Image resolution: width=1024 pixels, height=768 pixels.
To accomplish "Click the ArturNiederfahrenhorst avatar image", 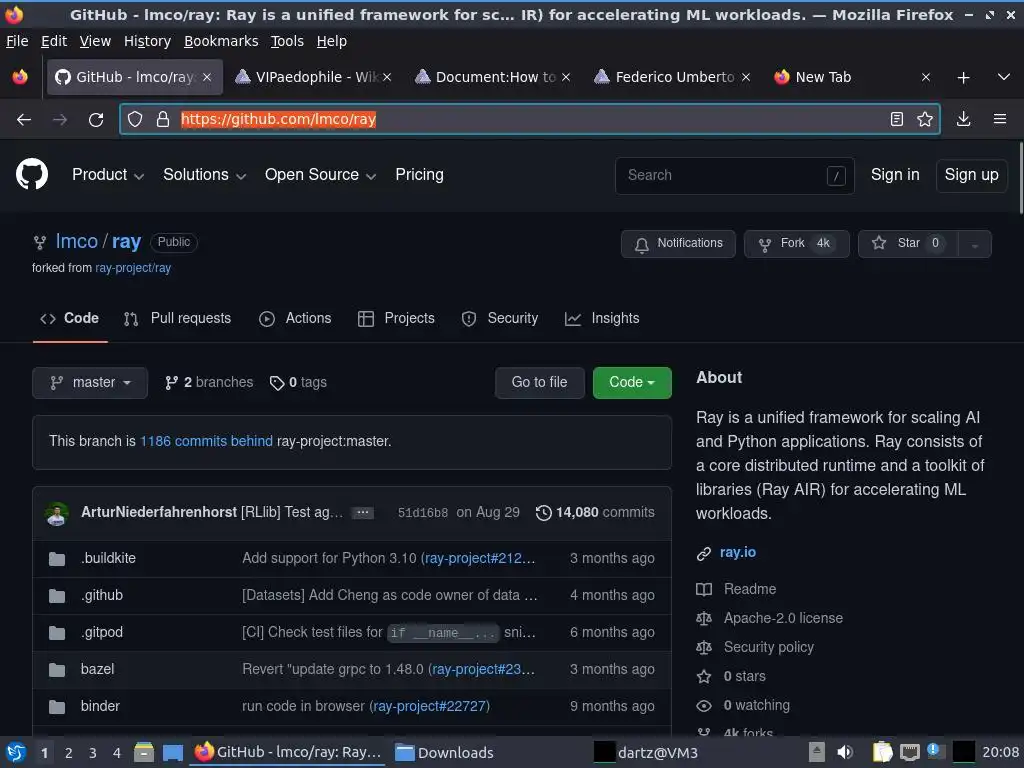I will point(57,513).
